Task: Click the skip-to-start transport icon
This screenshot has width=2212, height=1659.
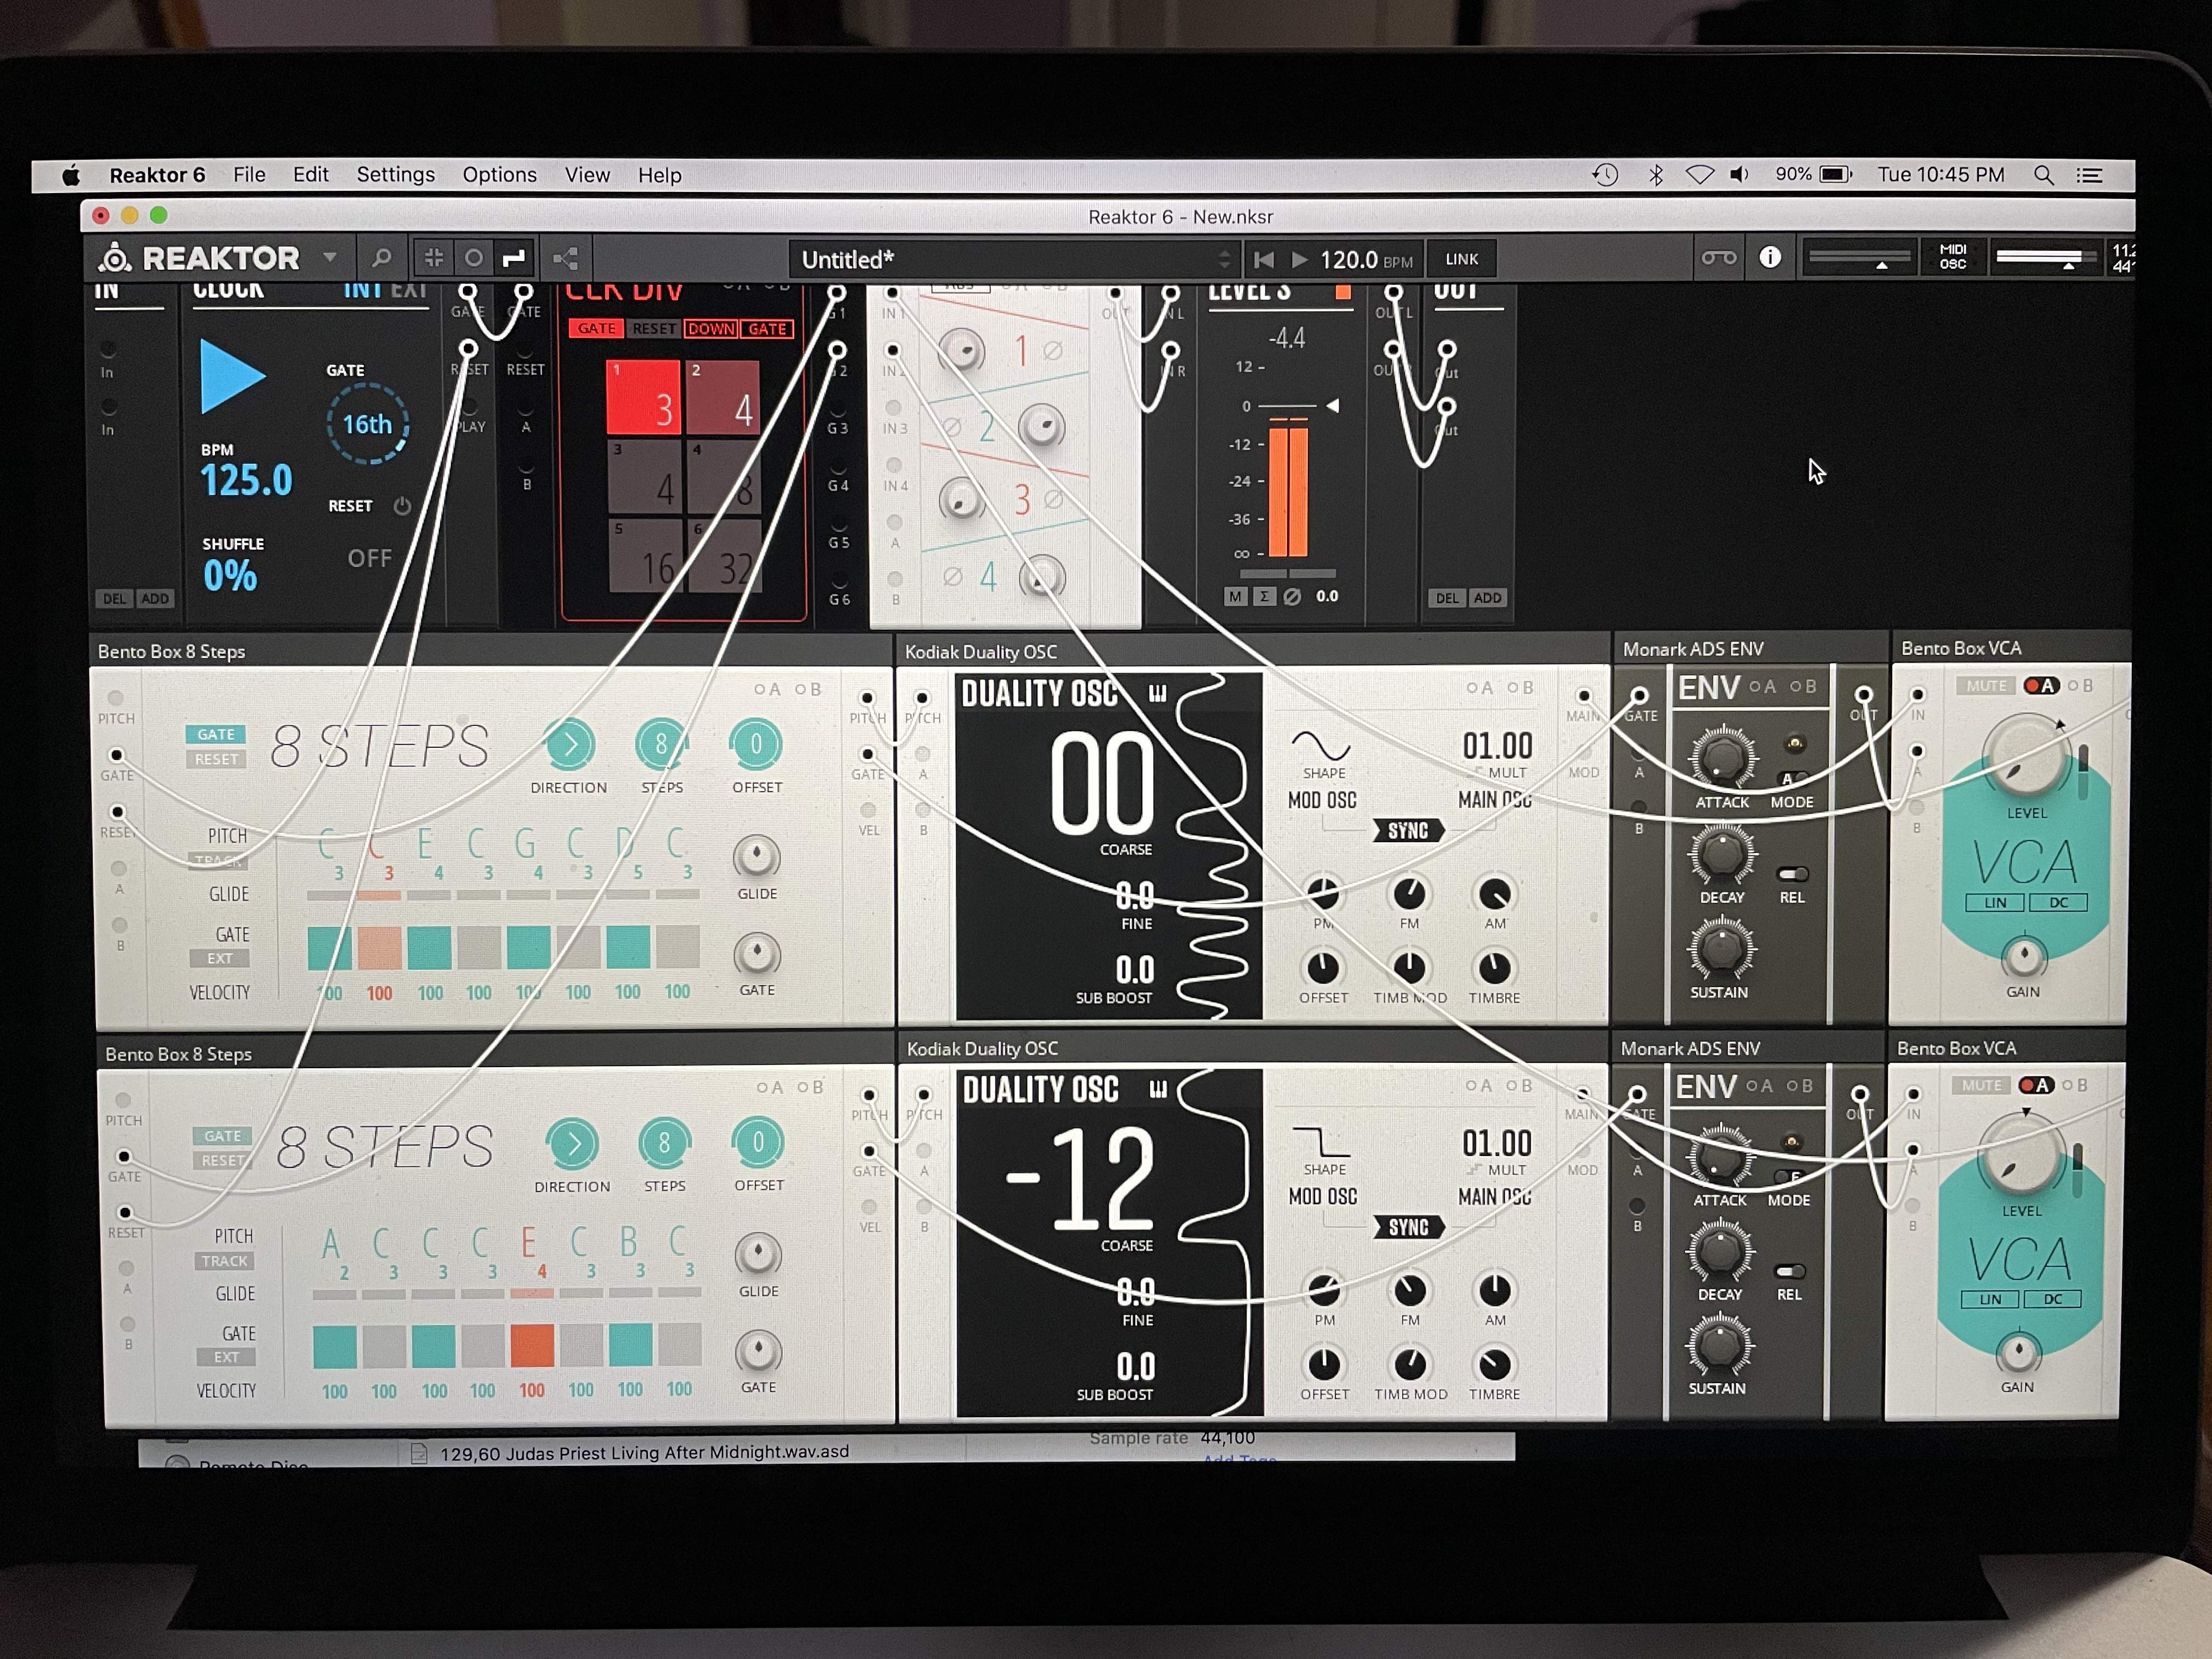Action: point(1264,260)
